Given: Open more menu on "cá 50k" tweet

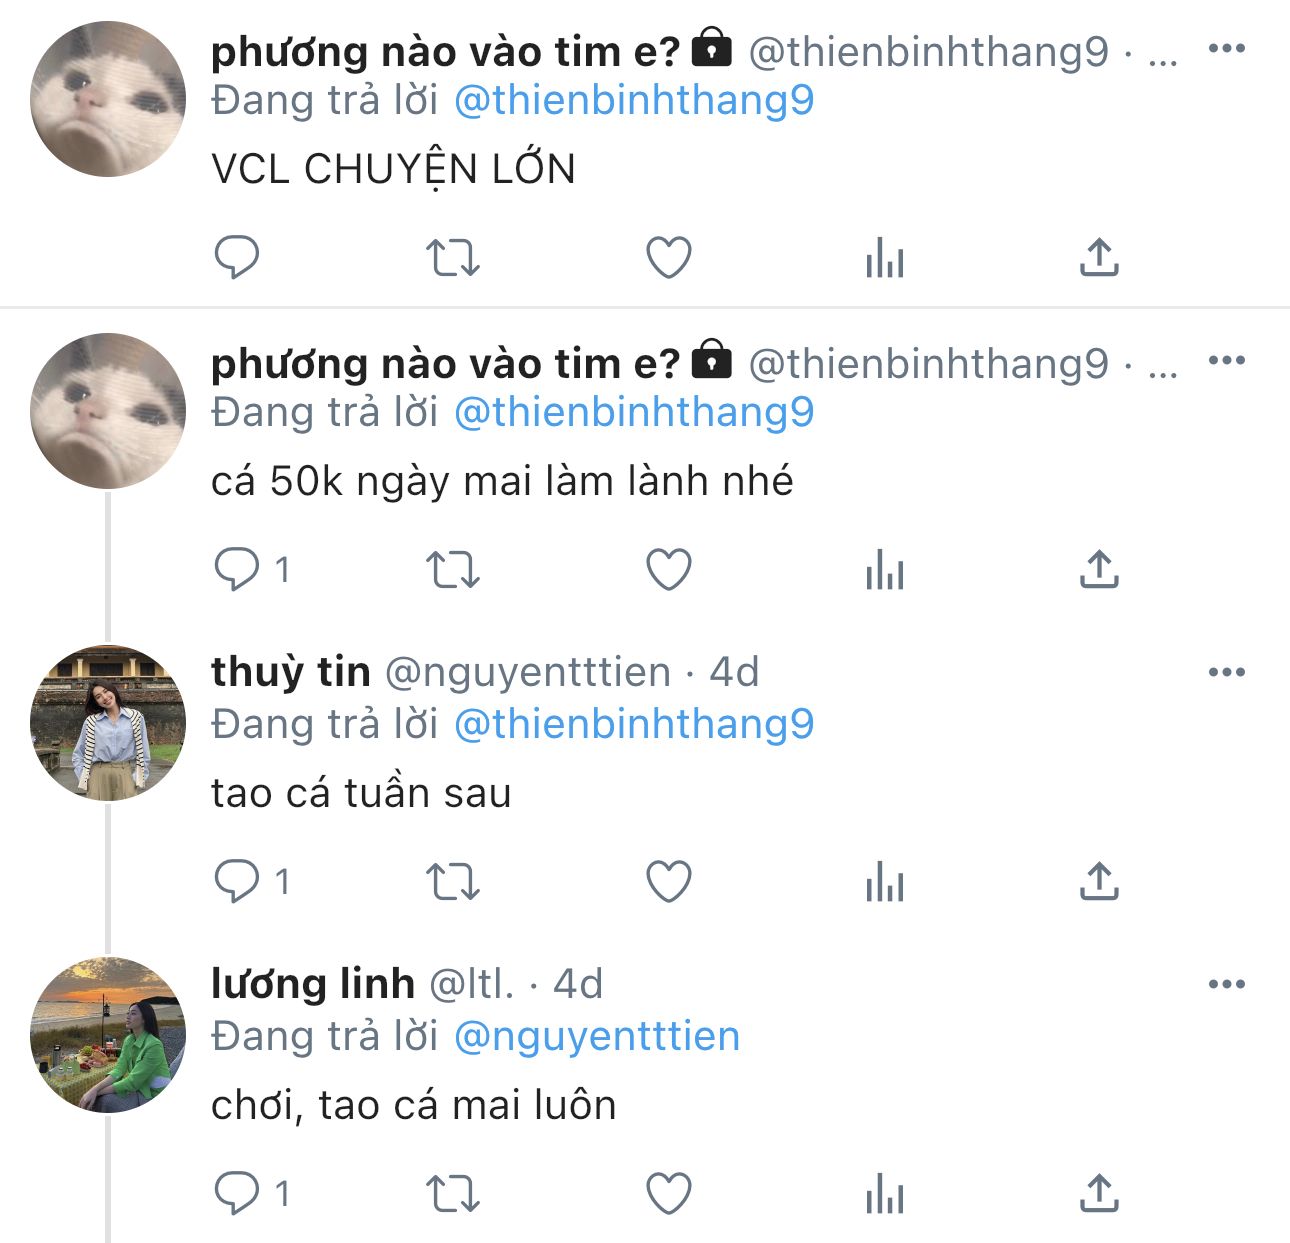Looking at the screenshot, I should tap(1227, 361).
